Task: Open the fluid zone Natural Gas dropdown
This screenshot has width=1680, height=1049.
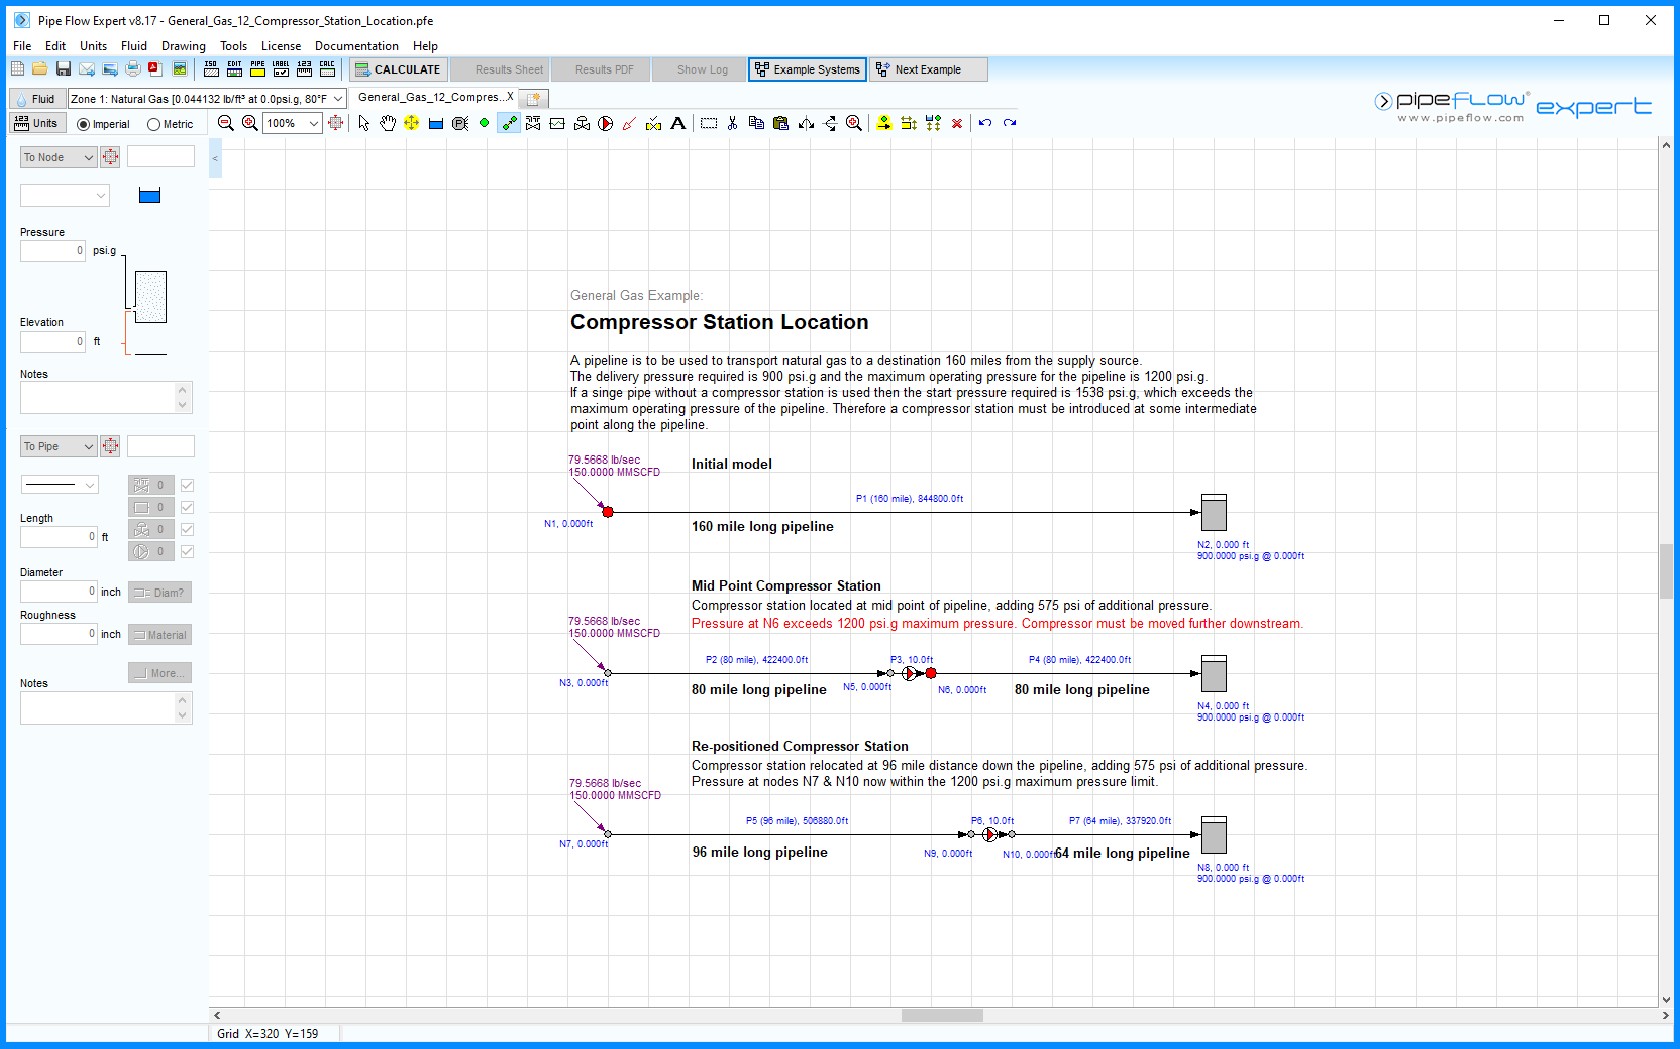Action: coord(207,99)
